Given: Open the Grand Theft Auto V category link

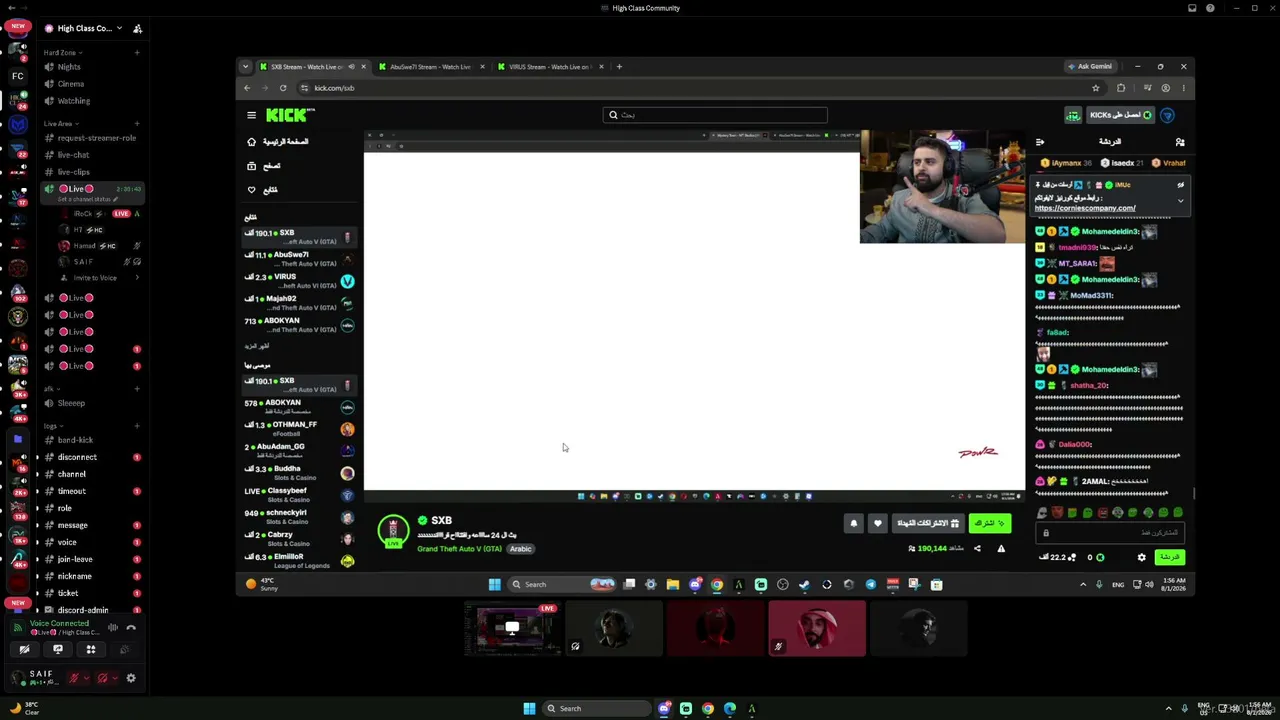Looking at the screenshot, I should [460, 549].
